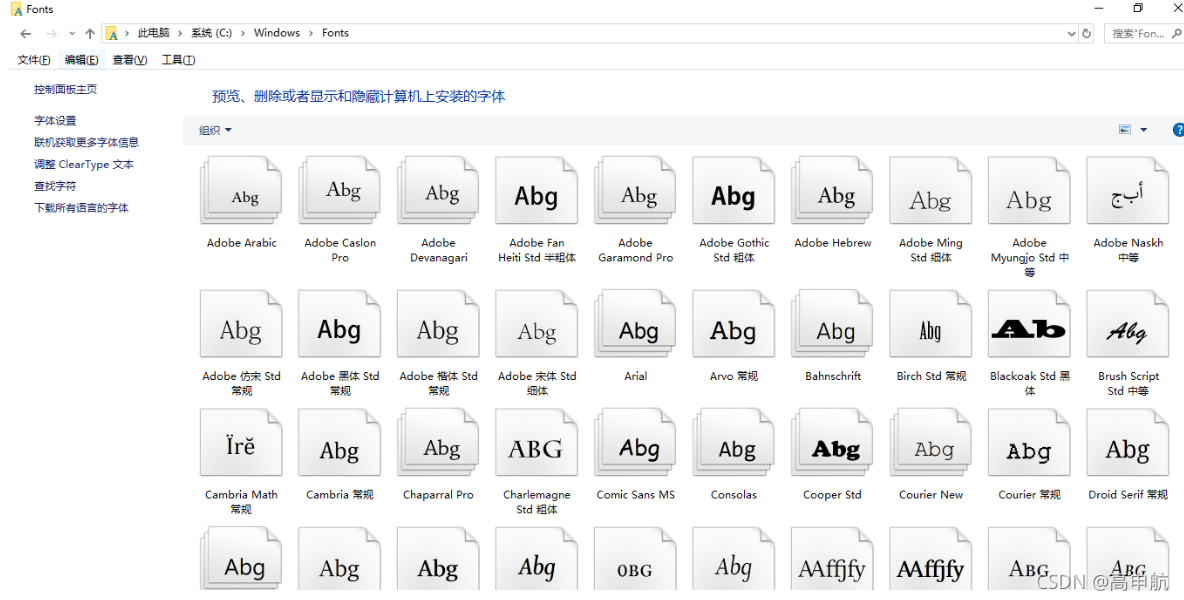Select the Adobe Garamond Pro font icon

[x=635, y=191]
